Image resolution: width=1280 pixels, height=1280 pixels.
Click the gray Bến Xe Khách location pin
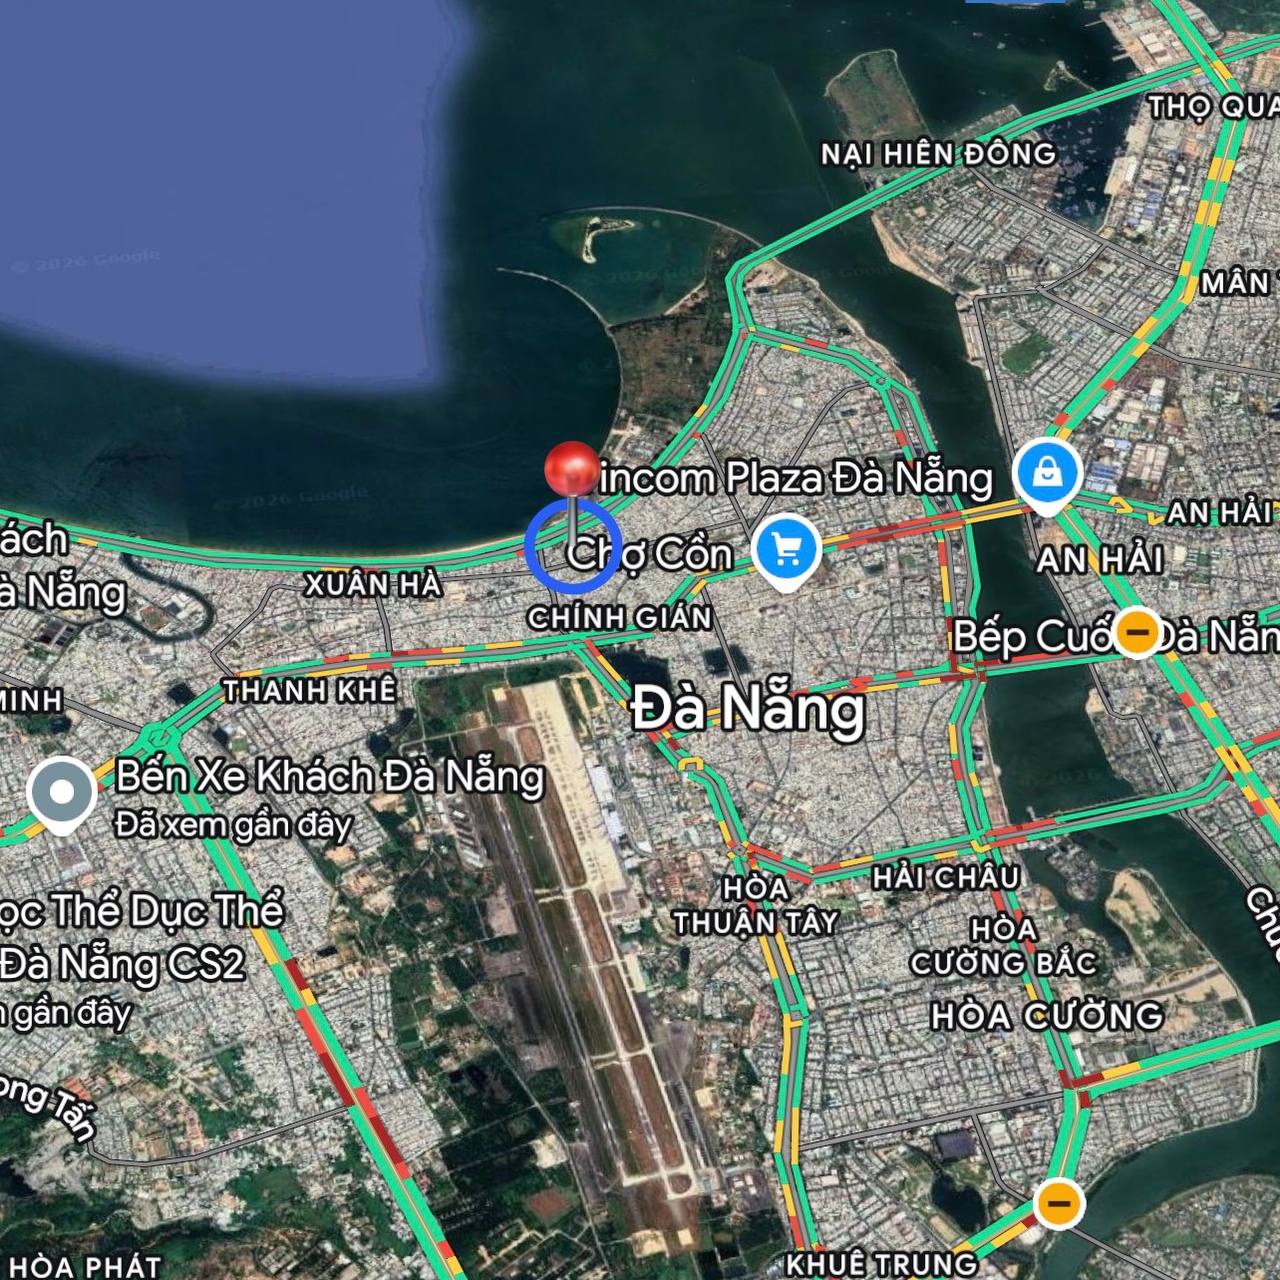[x=62, y=793]
